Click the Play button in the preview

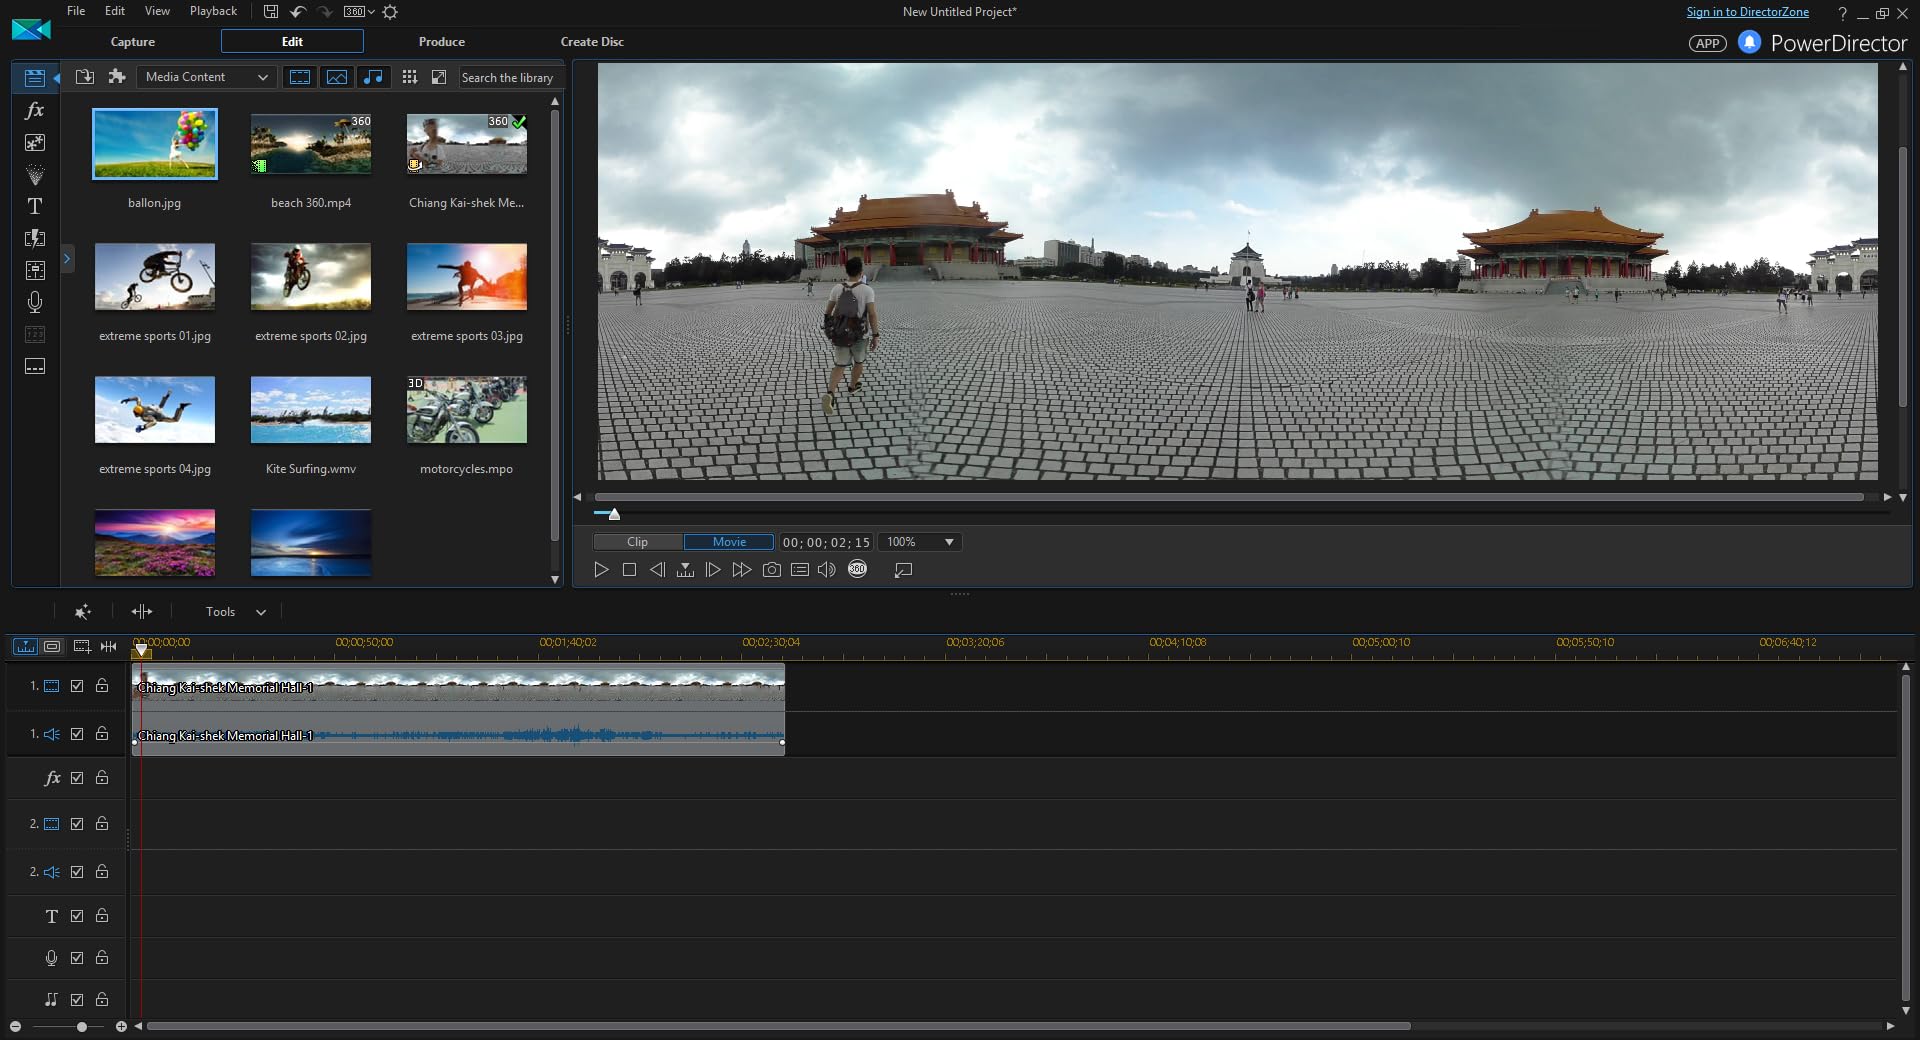(601, 570)
